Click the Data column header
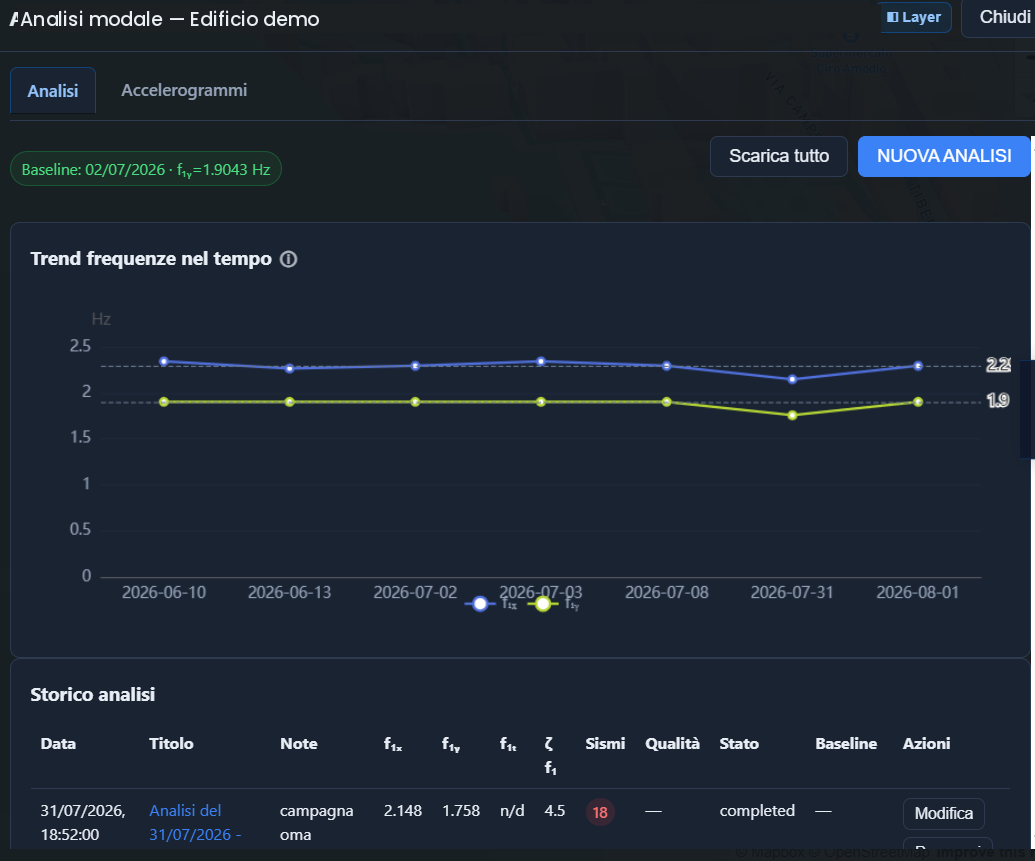 (x=58, y=743)
